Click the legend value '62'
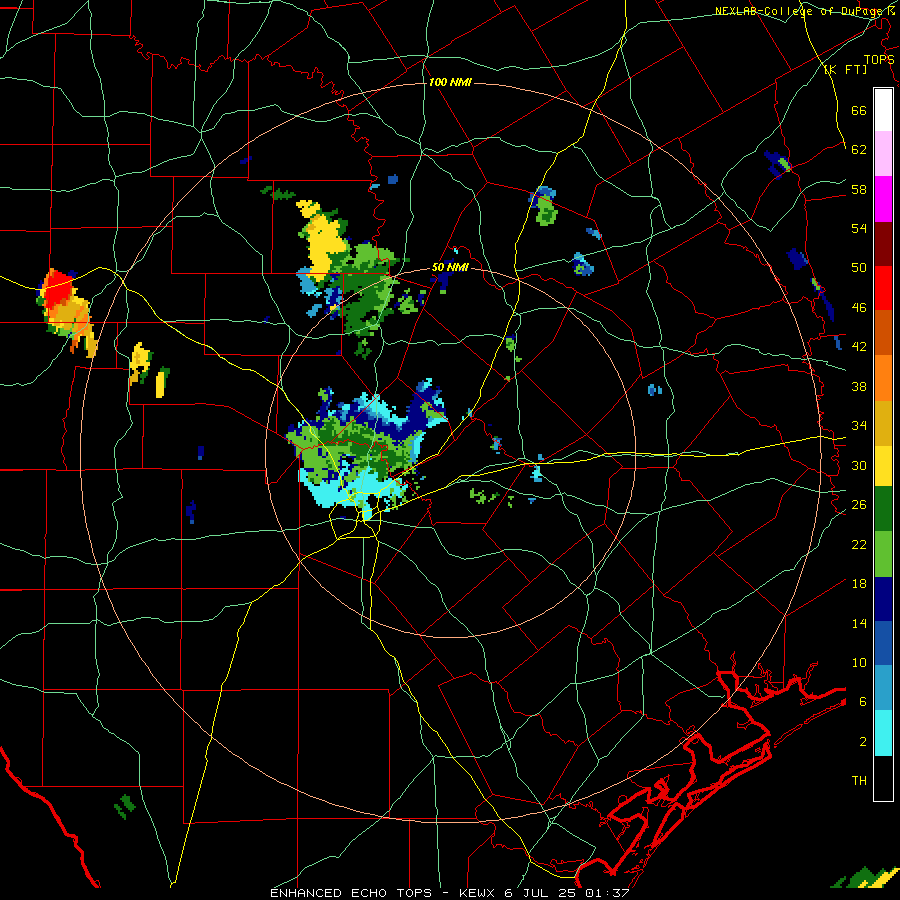Image resolution: width=900 pixels, height=900 pixels. (859, 150)
